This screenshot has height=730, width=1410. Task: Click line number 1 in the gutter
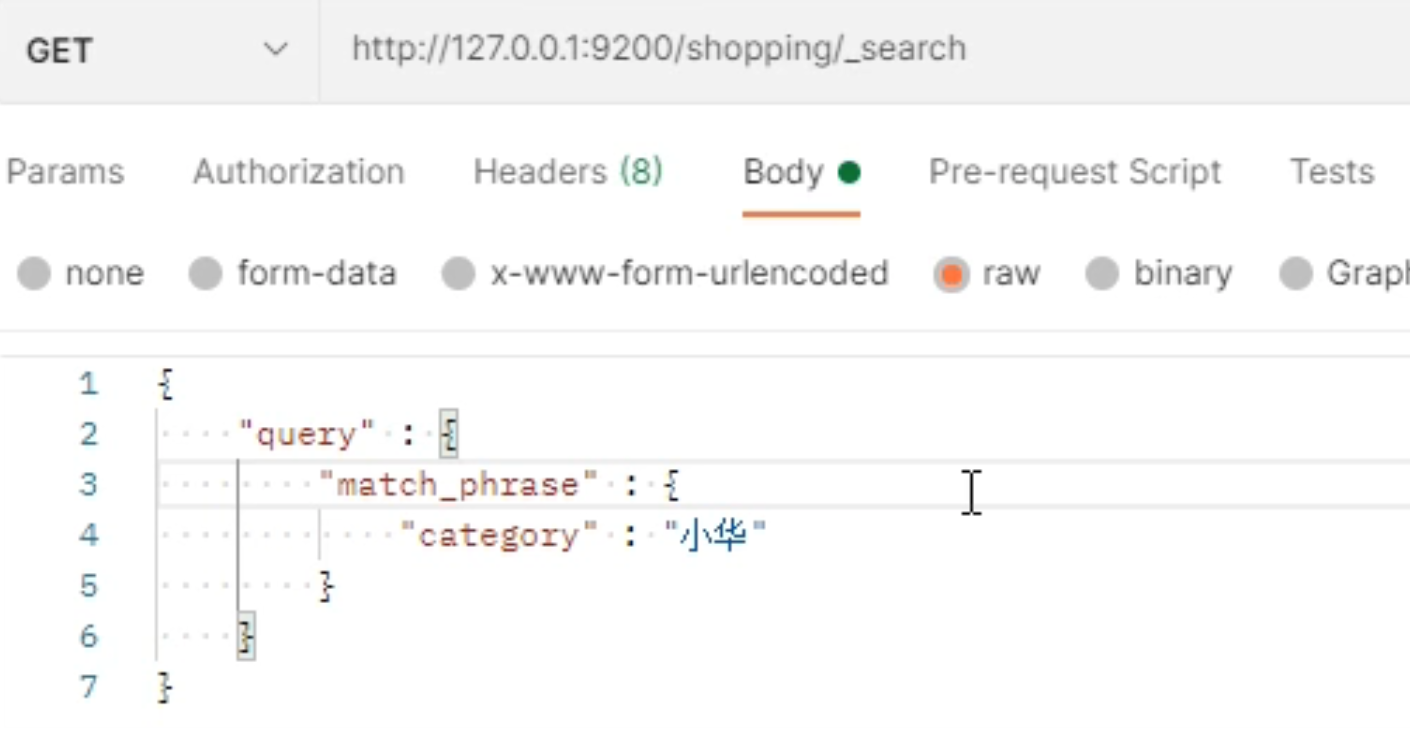(89, 384)
